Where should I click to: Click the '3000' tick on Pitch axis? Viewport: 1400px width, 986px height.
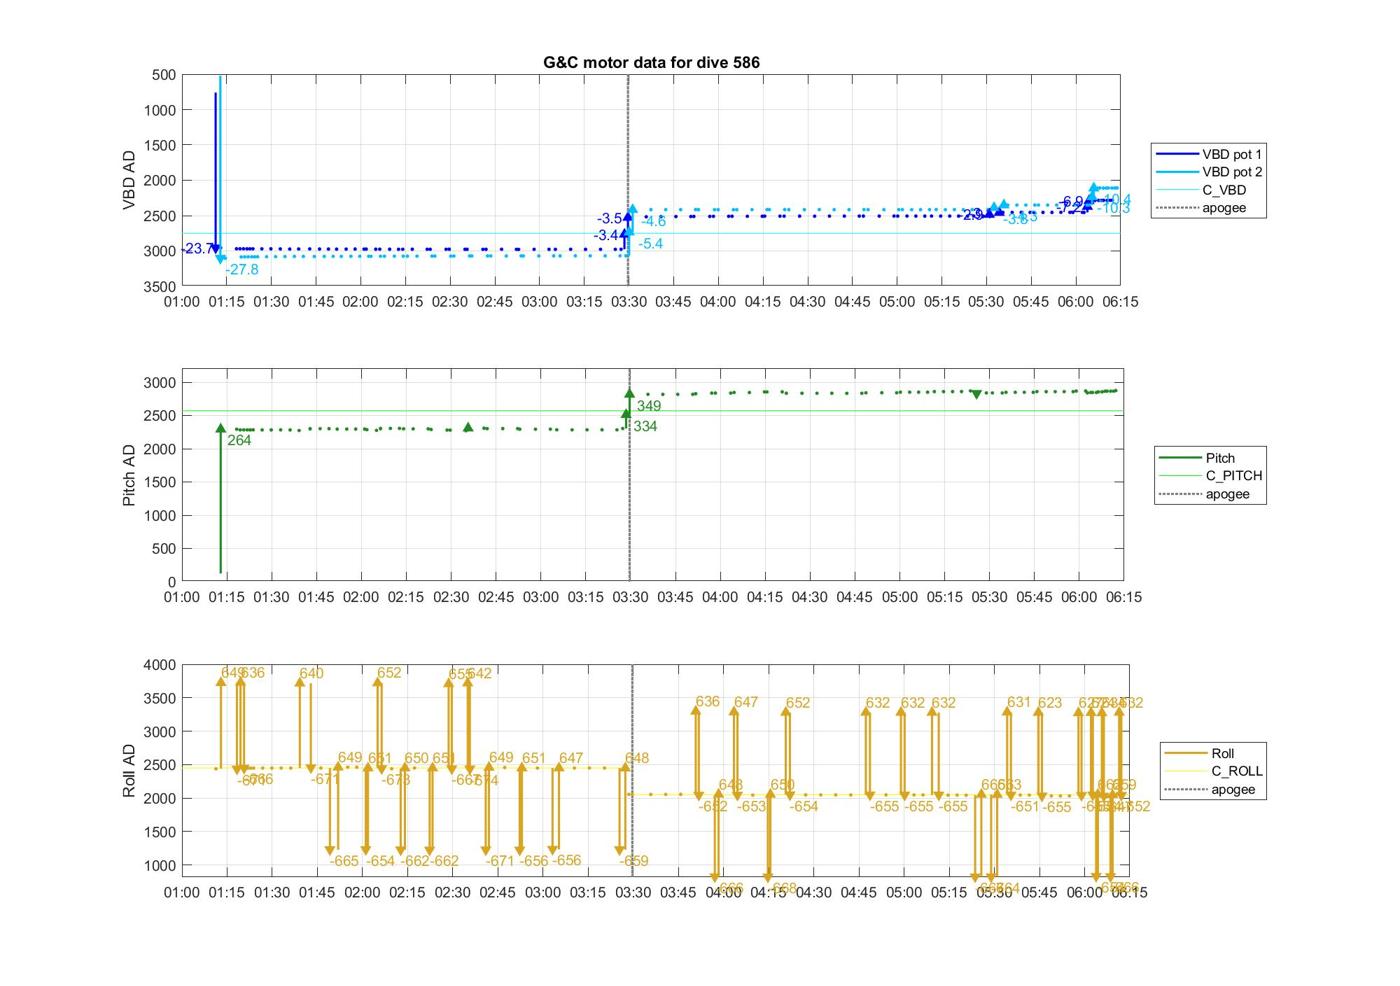(160, 383)
